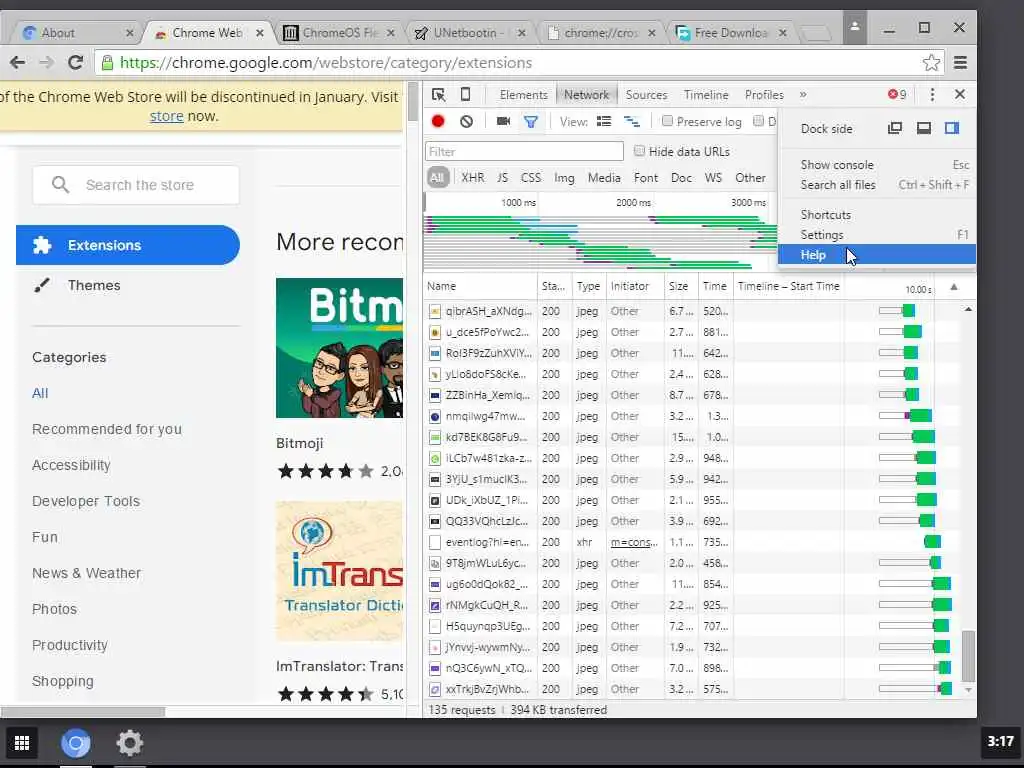Clear the network log
This screenshot has width=1024, height=768.
(466, 121)
